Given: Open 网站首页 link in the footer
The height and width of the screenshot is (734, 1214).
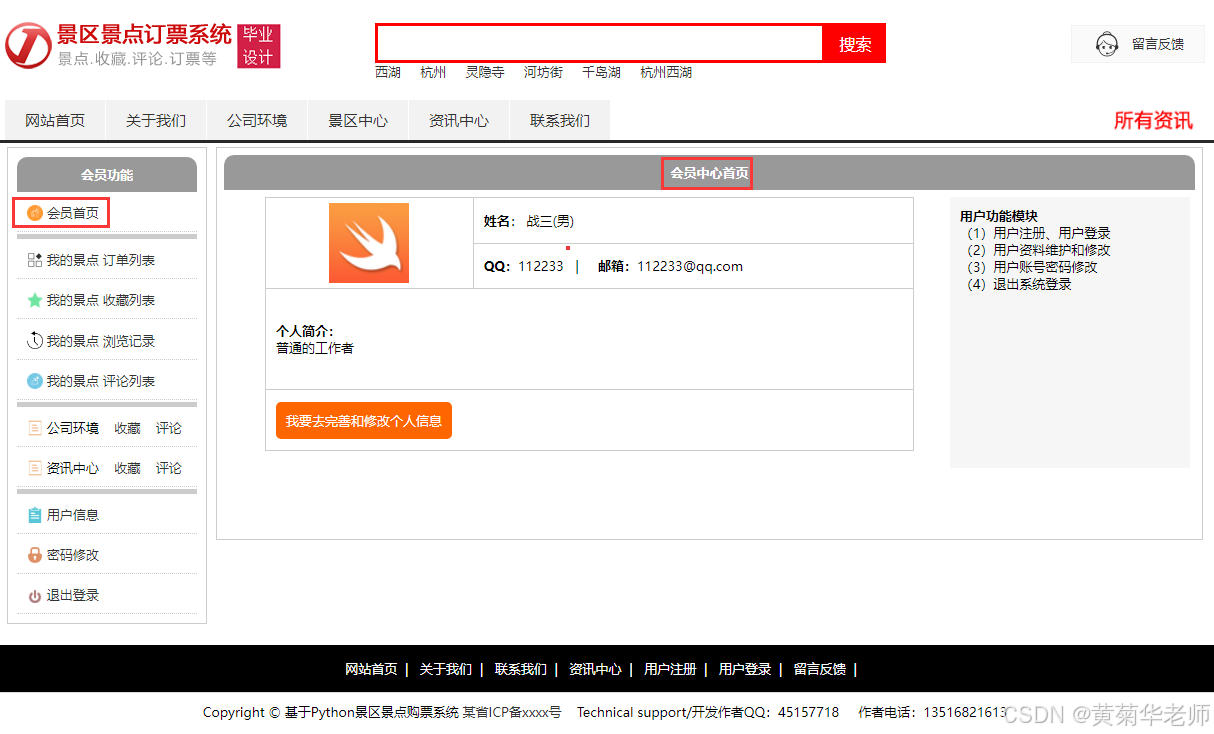Looking at the screenshot, I should [x=371, y=669].
